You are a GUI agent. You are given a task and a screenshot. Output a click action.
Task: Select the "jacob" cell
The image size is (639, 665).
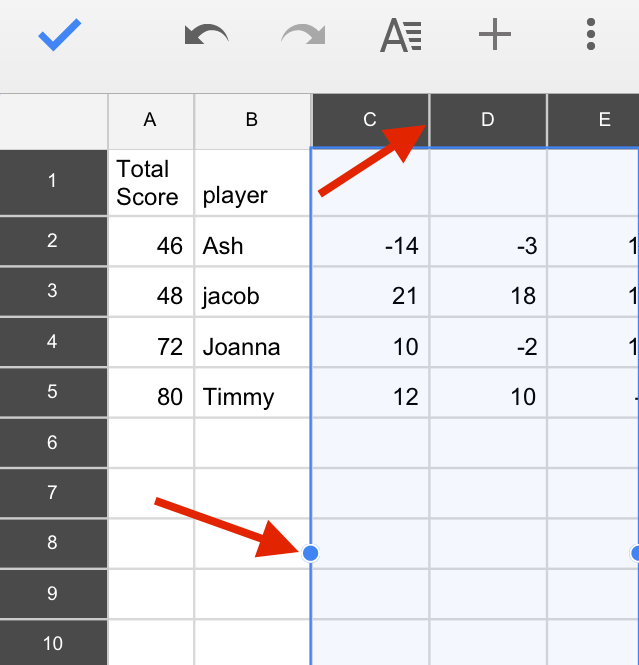tap(253, 291)
